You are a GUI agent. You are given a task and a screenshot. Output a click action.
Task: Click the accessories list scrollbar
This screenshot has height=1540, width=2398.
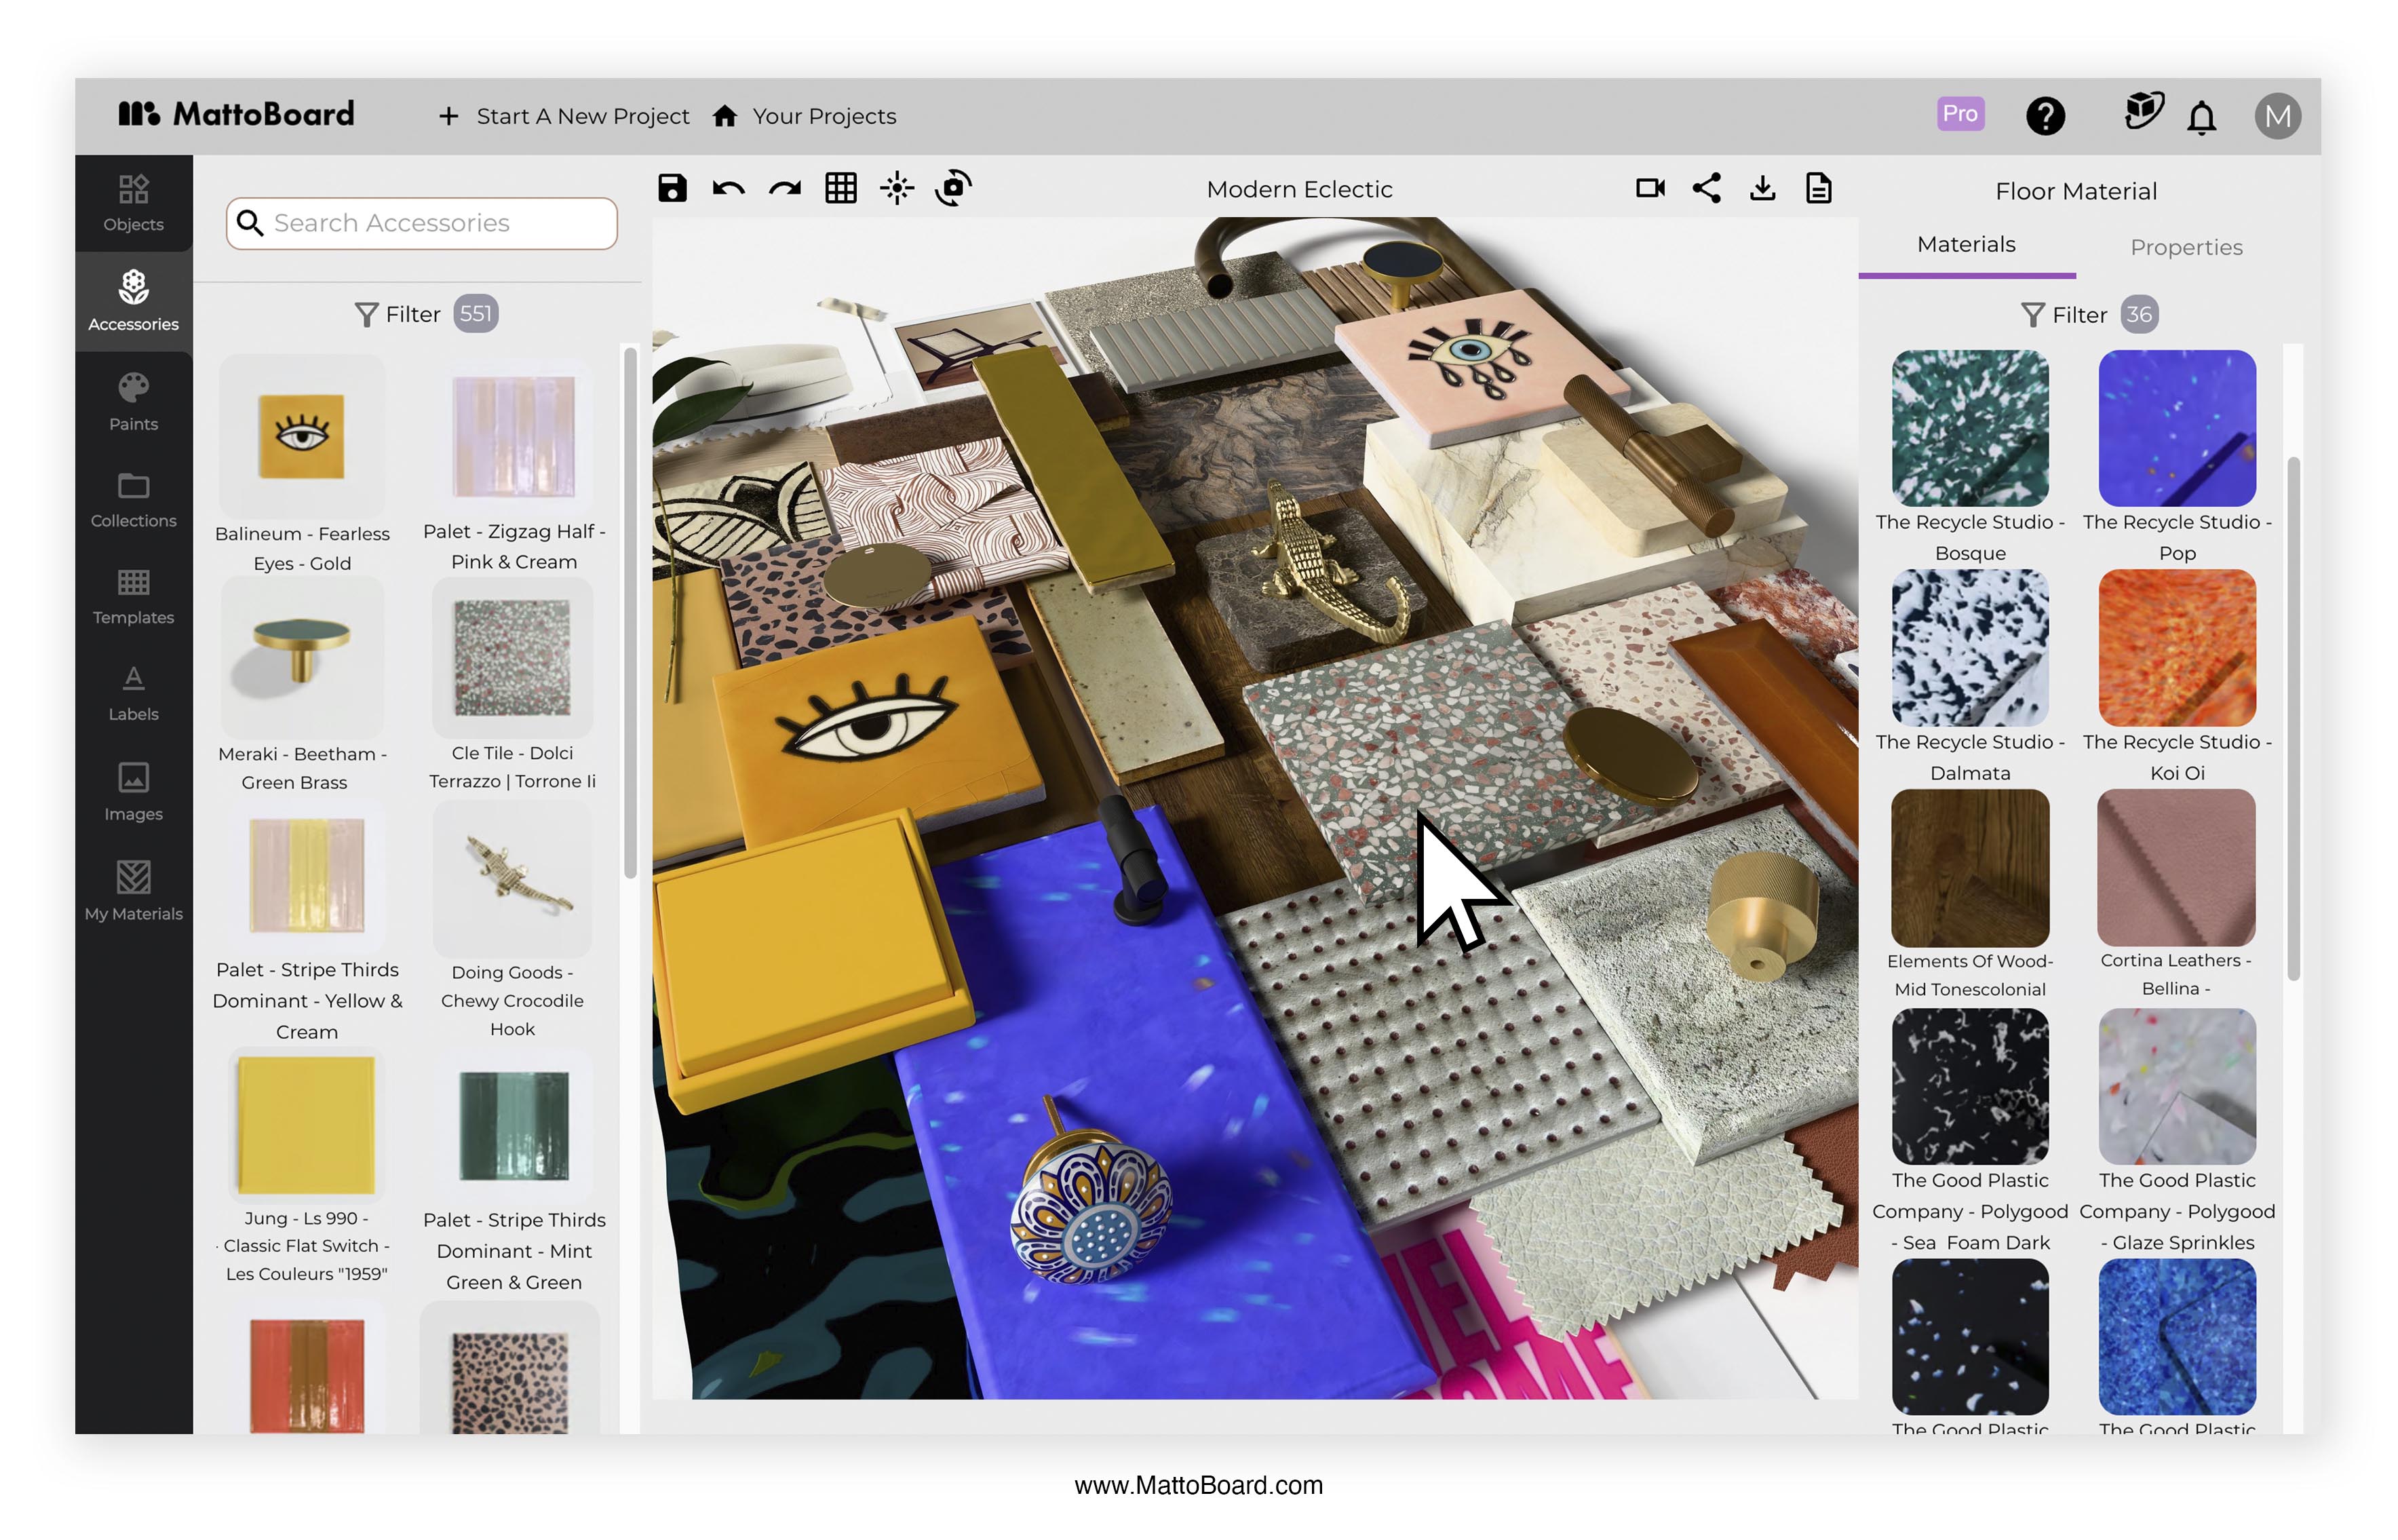[630, 612]
